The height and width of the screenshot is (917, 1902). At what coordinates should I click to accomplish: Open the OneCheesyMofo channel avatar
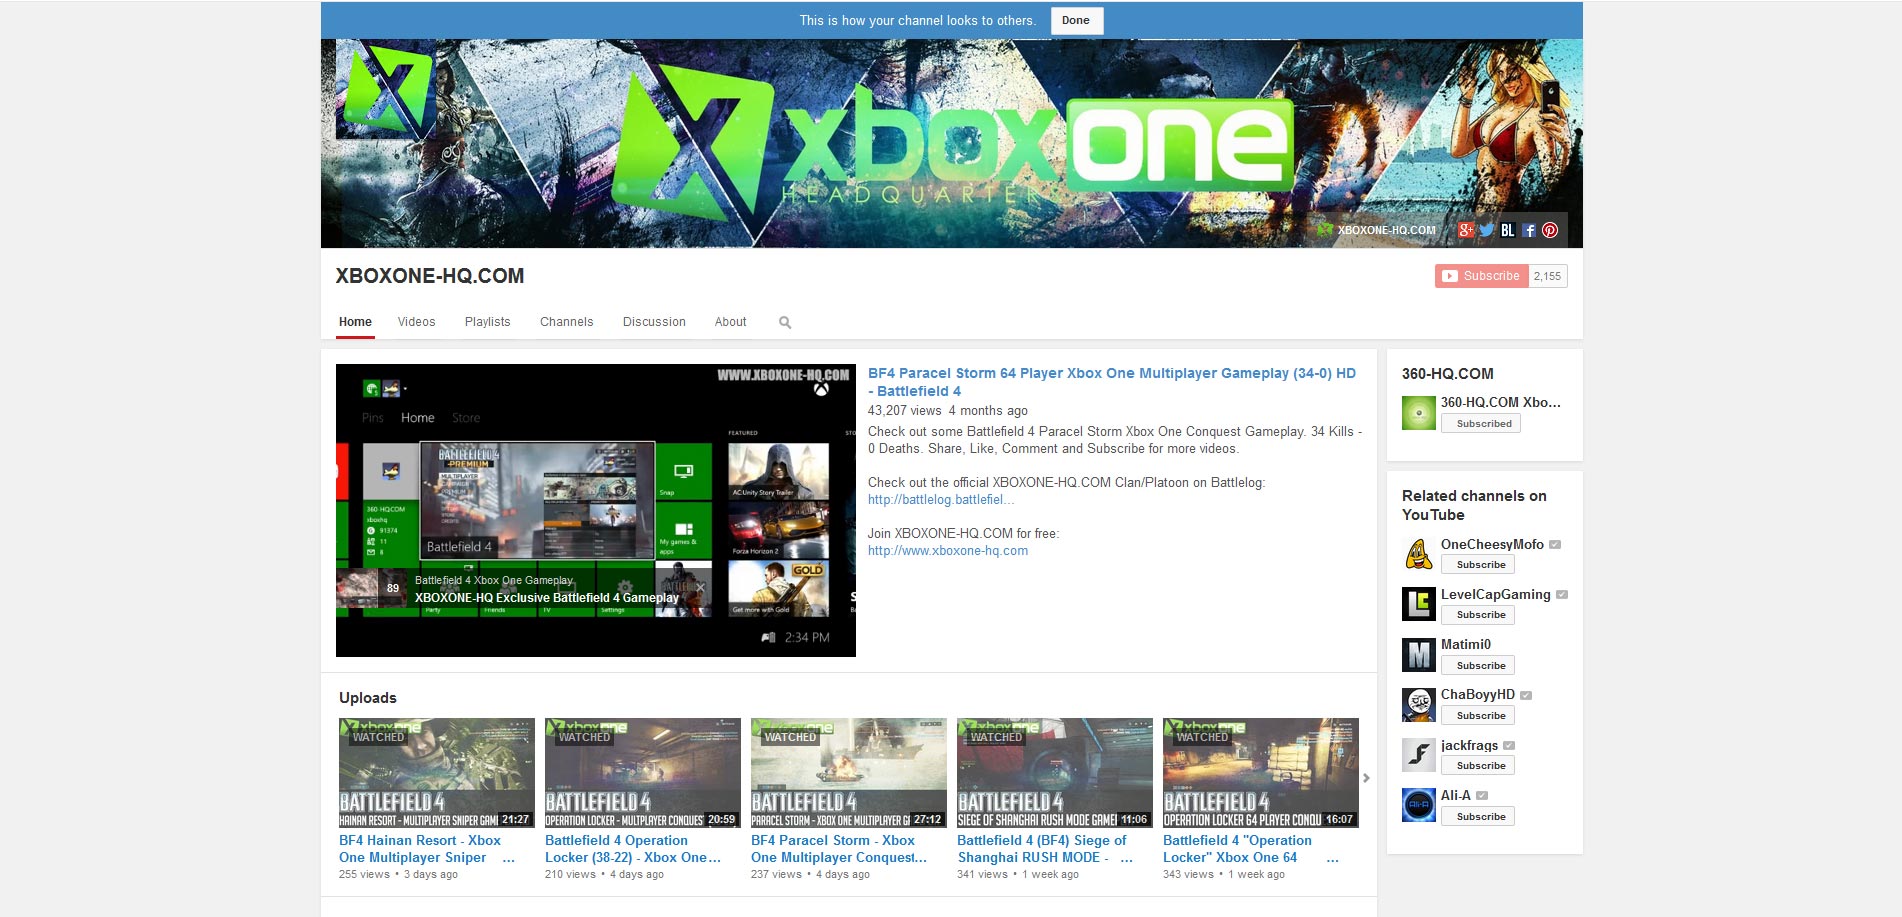(x=1418, y=554)
